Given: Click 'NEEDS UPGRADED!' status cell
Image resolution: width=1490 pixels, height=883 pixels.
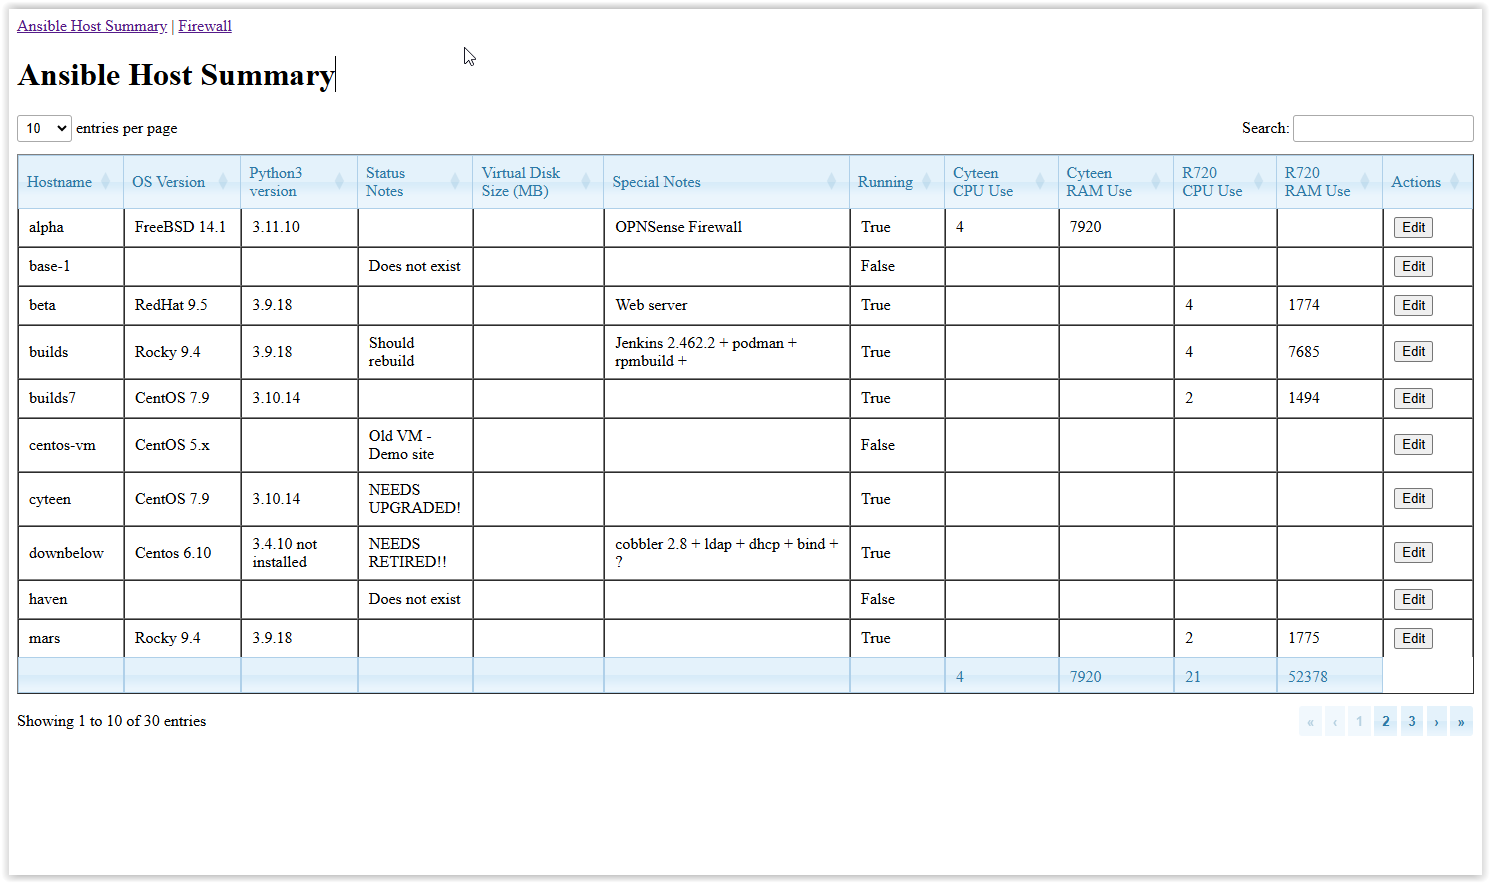Looking at the screenshot, I should point(414,499).
